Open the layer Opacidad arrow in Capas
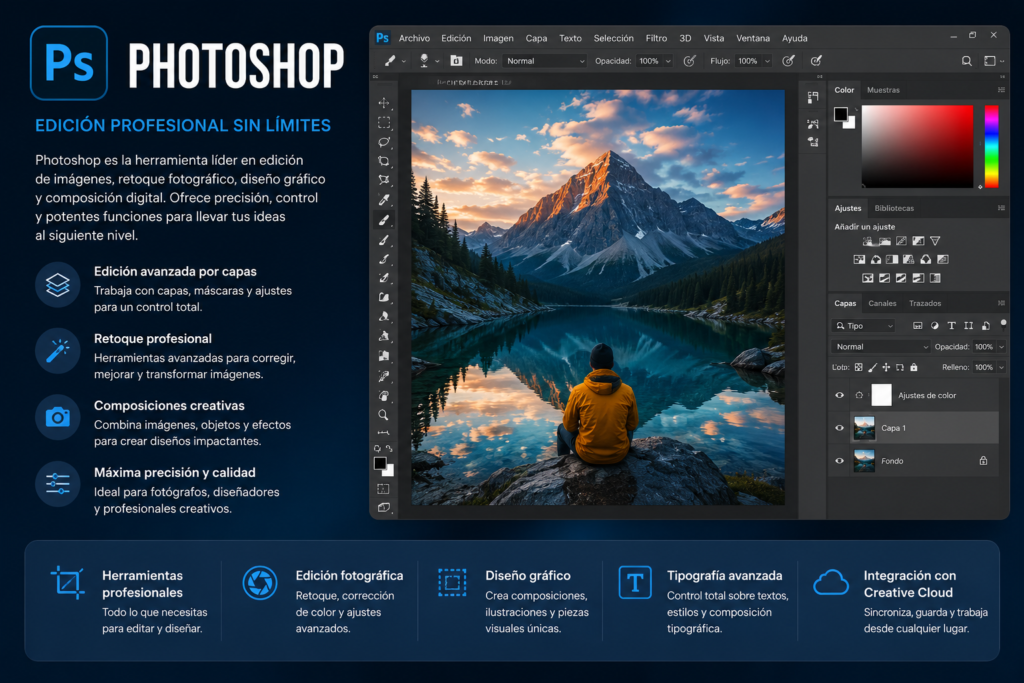Screen dimensions: 1024x683 click(x=1001, y=347)
